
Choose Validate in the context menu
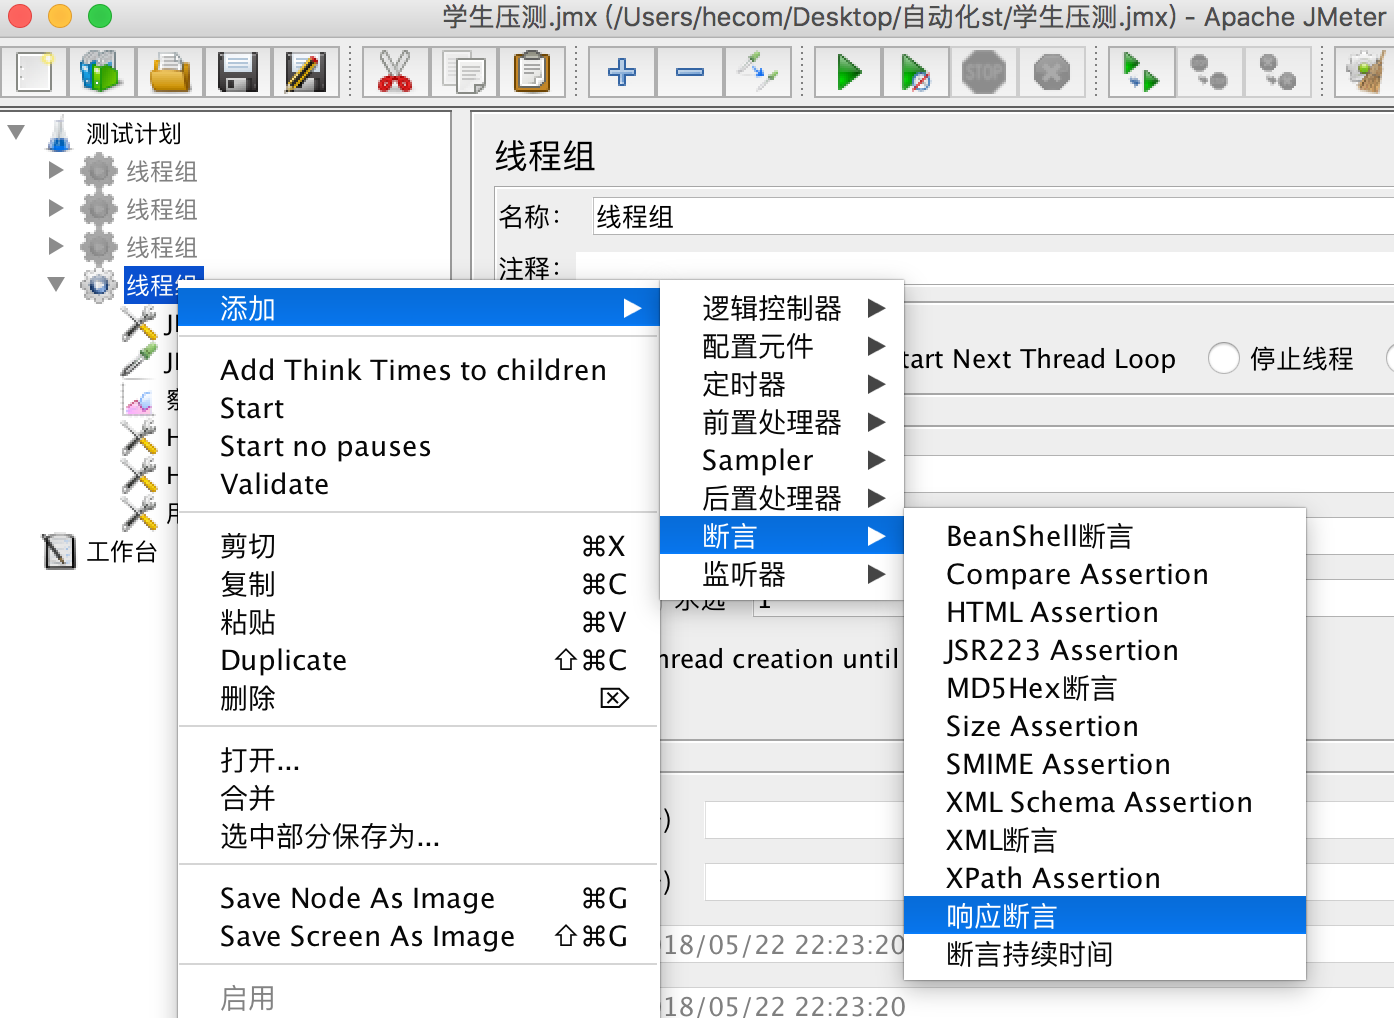tap(418, 484)
